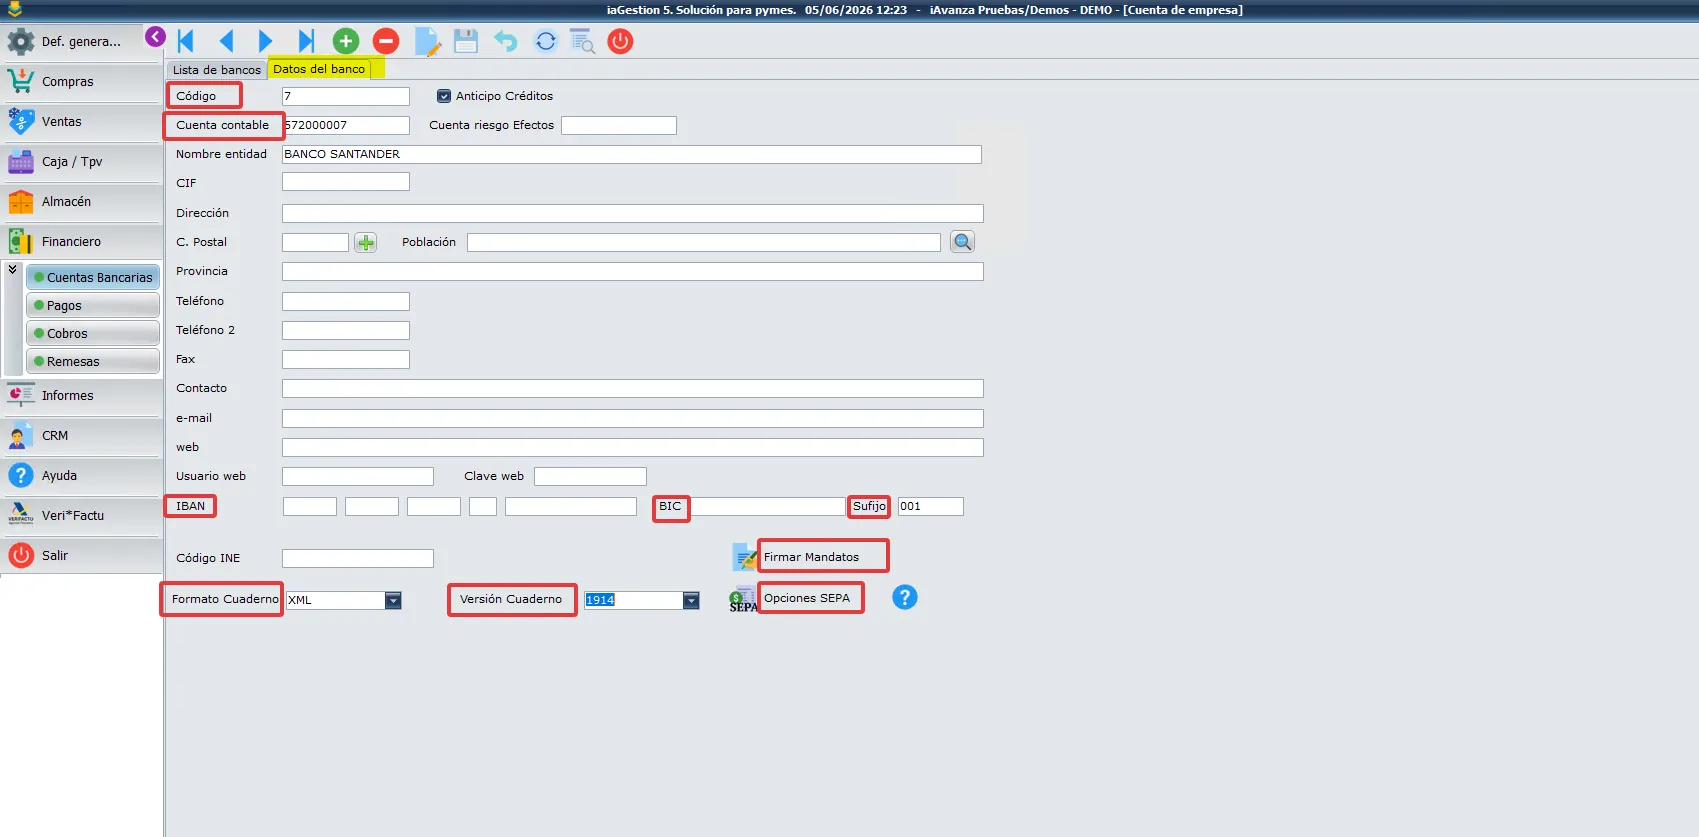Save record with floppy disk icon
The height and width of the screenshot is (837, 1699).
point(466,41)
